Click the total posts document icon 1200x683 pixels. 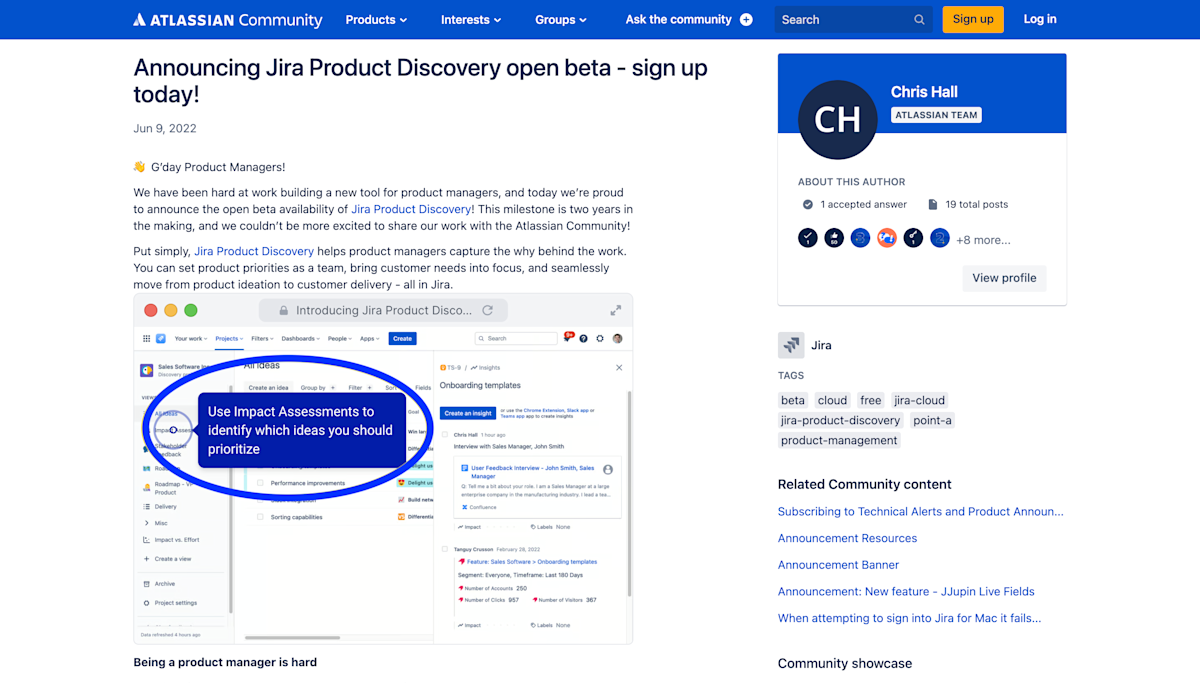tap(933, 204)
